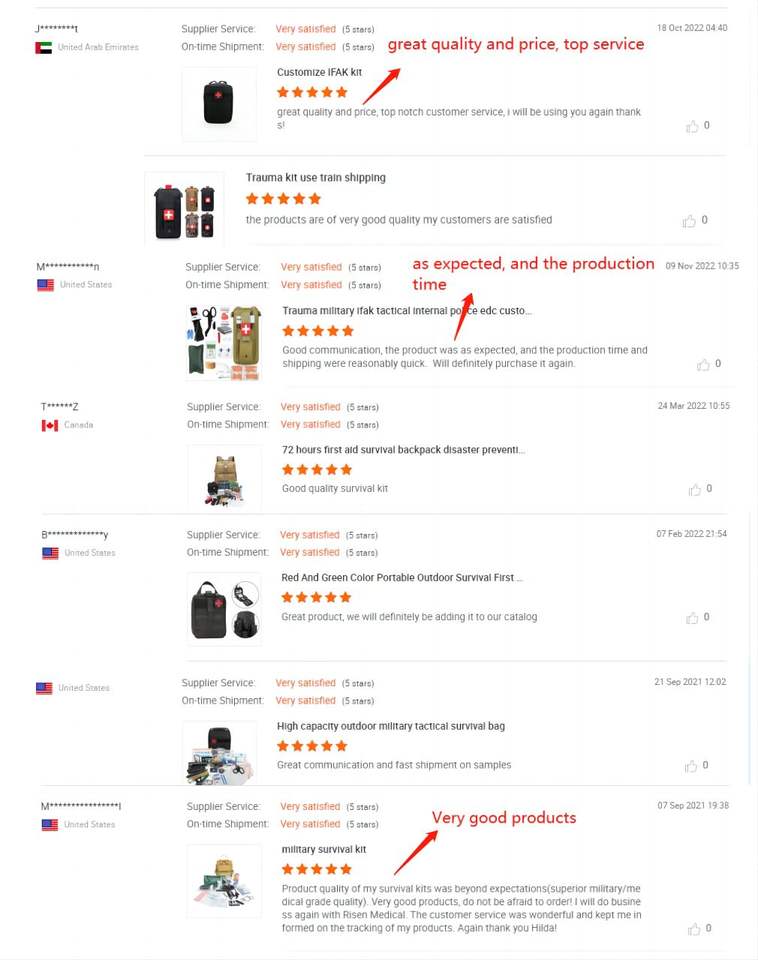This screenshot has height=960, width=758.
Task: Like the Customize IFAK kit review
Action: tap(692, 126)
